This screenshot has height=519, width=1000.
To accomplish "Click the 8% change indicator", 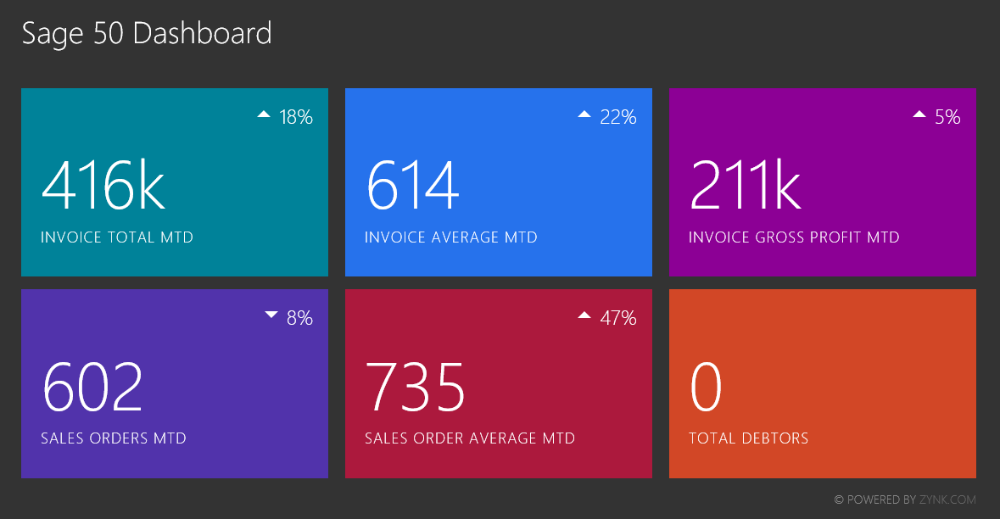I will tap(300, 318).
